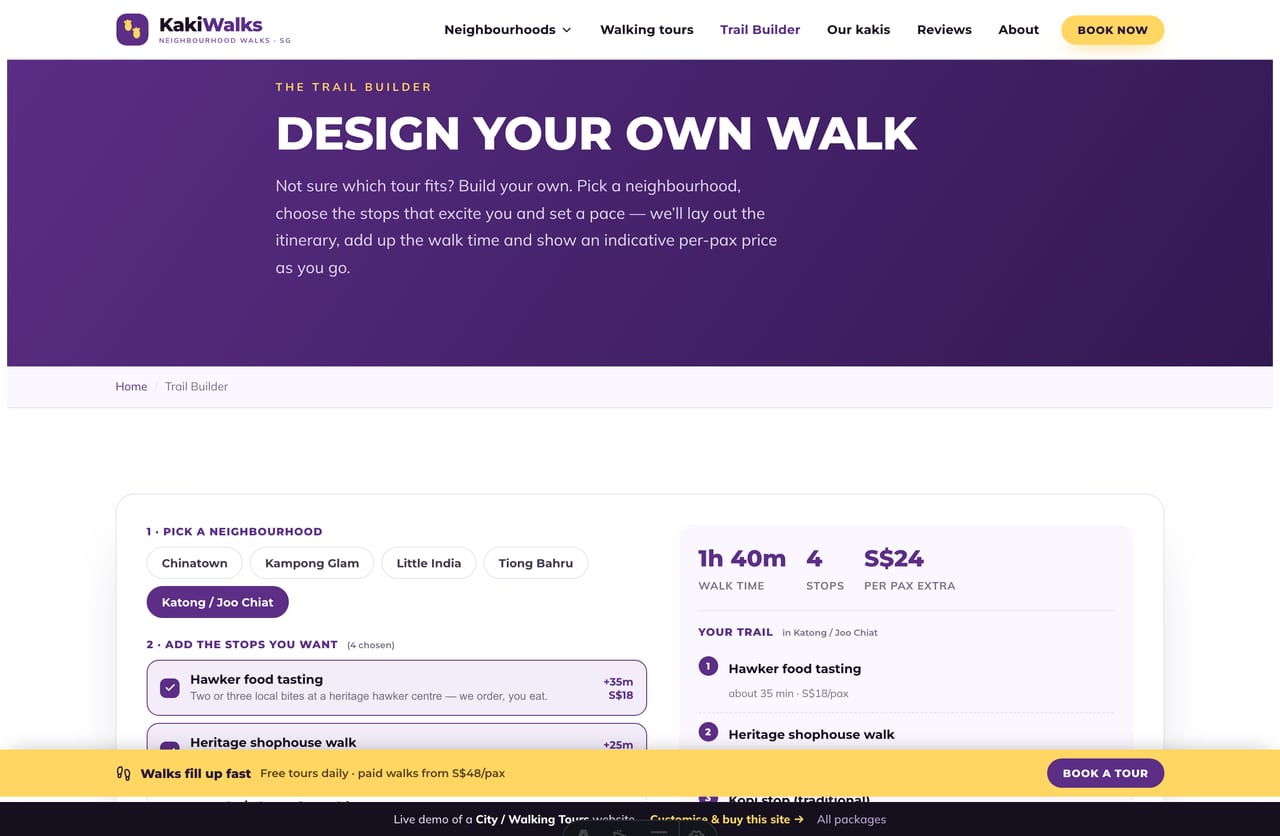The image size is (1280, 836).
Task: Click the step 1 Hawker food tasting trail entry
Action: [x=905, y=680]
